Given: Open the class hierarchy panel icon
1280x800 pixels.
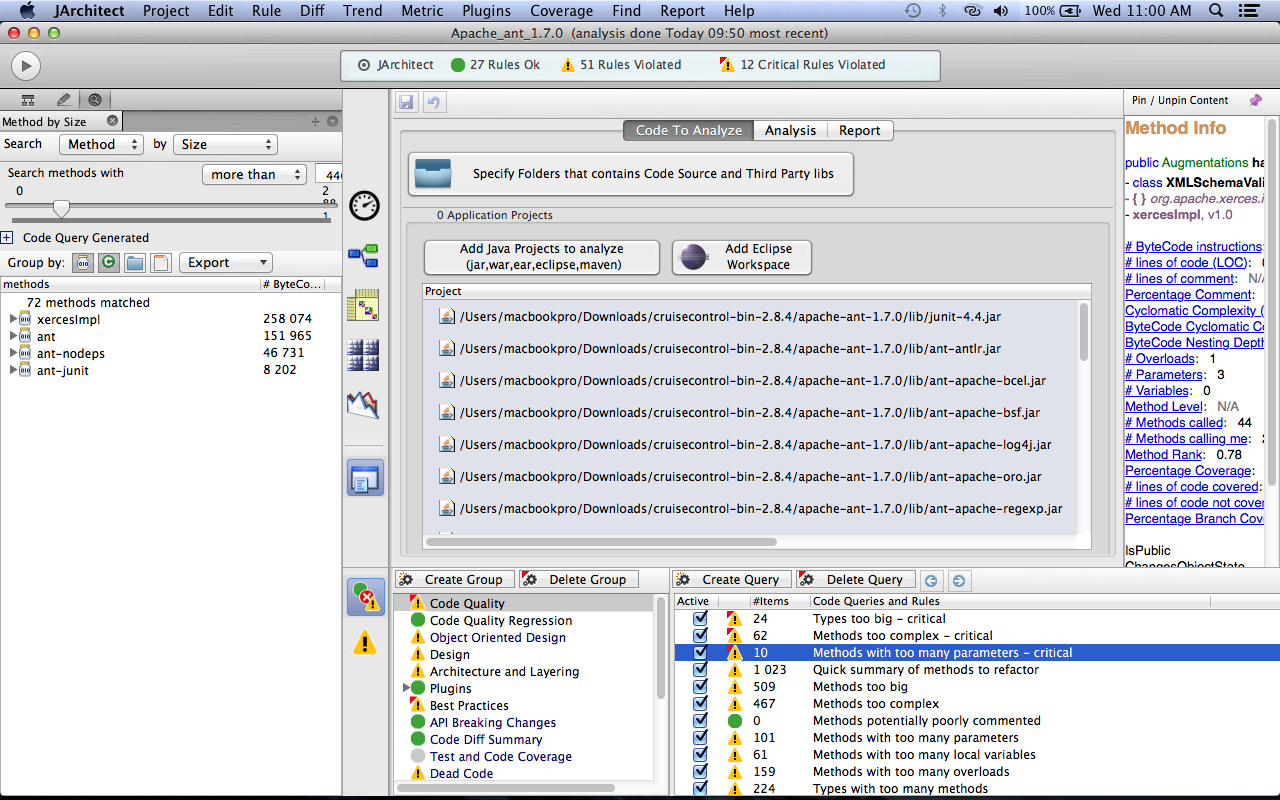Looking at the screenshot, I should (x=28, y=100).
